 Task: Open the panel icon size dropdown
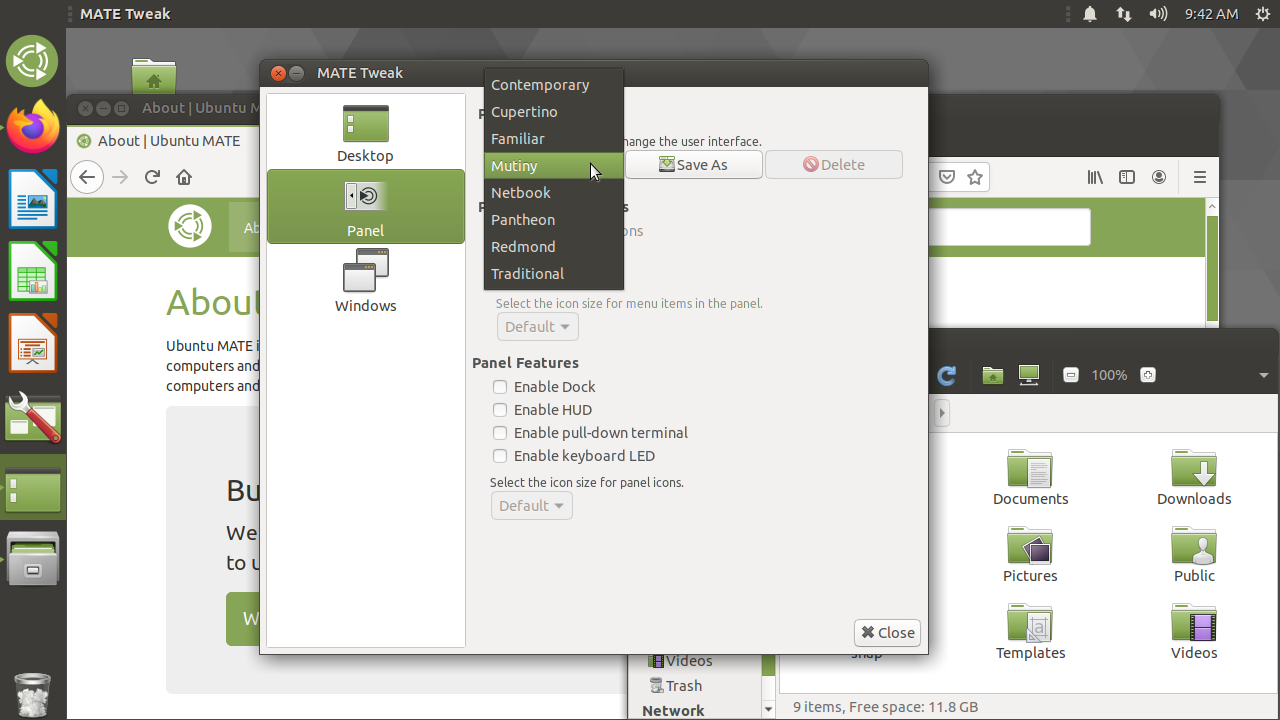click(532, 506)
